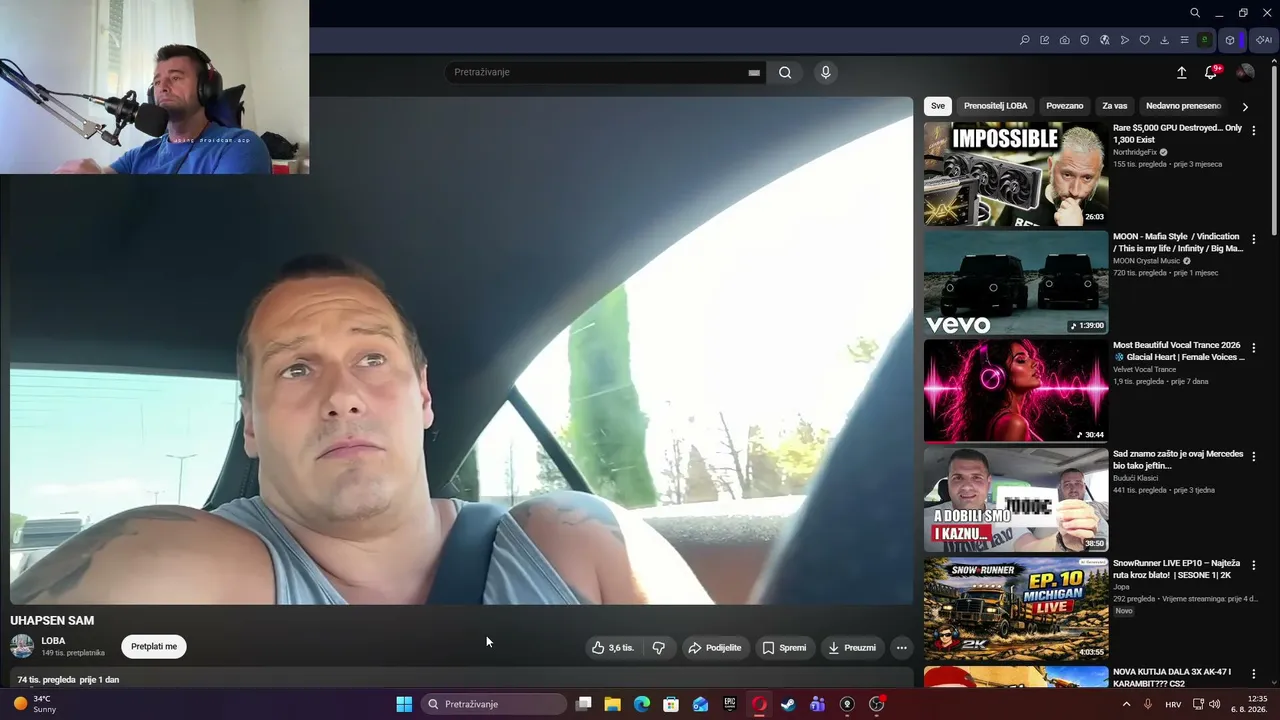Image resolution: width=1280 pixels, height=720 pixels.
Task: Open options menu for NOVA KUTIJA video
Action: click(1254, 674)
